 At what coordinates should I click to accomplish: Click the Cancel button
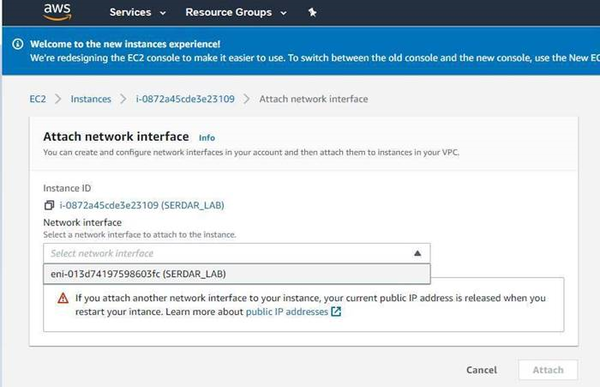(x=481, y=370)
